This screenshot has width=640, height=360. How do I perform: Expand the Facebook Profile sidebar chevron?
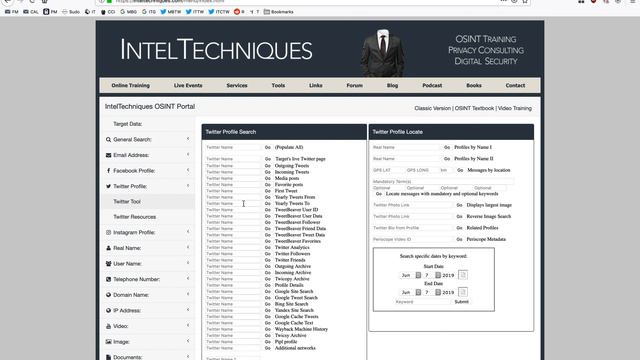tap(188, 170)
